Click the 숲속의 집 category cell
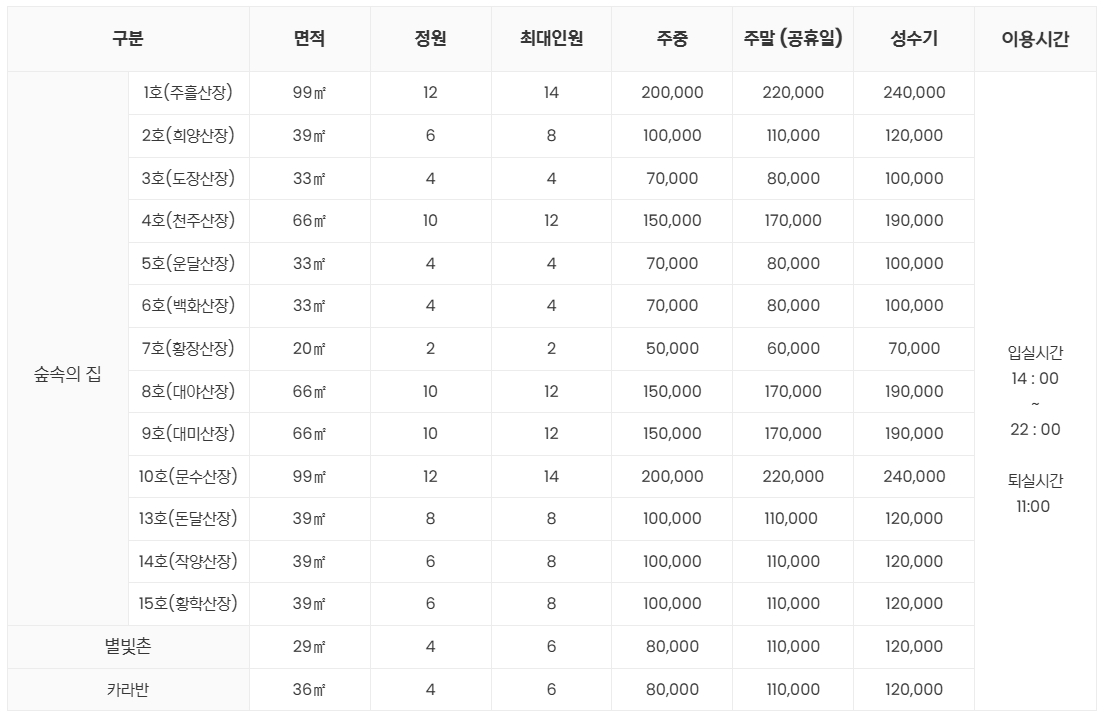Viewport: 1104px width, 720px height. click(x=68, y=377)
